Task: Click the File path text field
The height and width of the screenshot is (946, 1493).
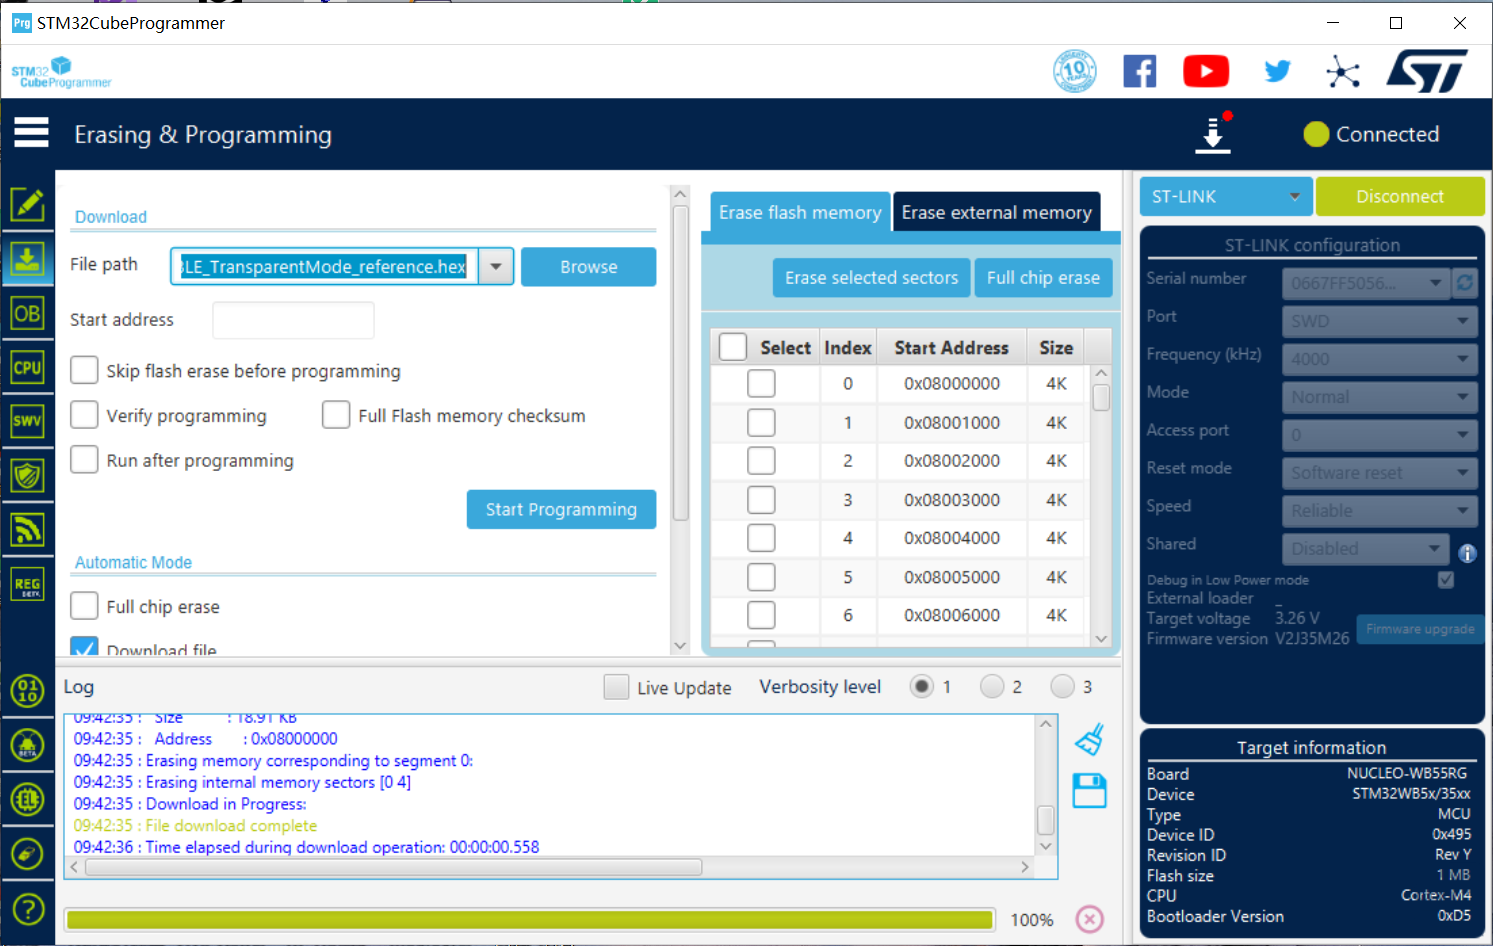Action: tap(324, 267)
